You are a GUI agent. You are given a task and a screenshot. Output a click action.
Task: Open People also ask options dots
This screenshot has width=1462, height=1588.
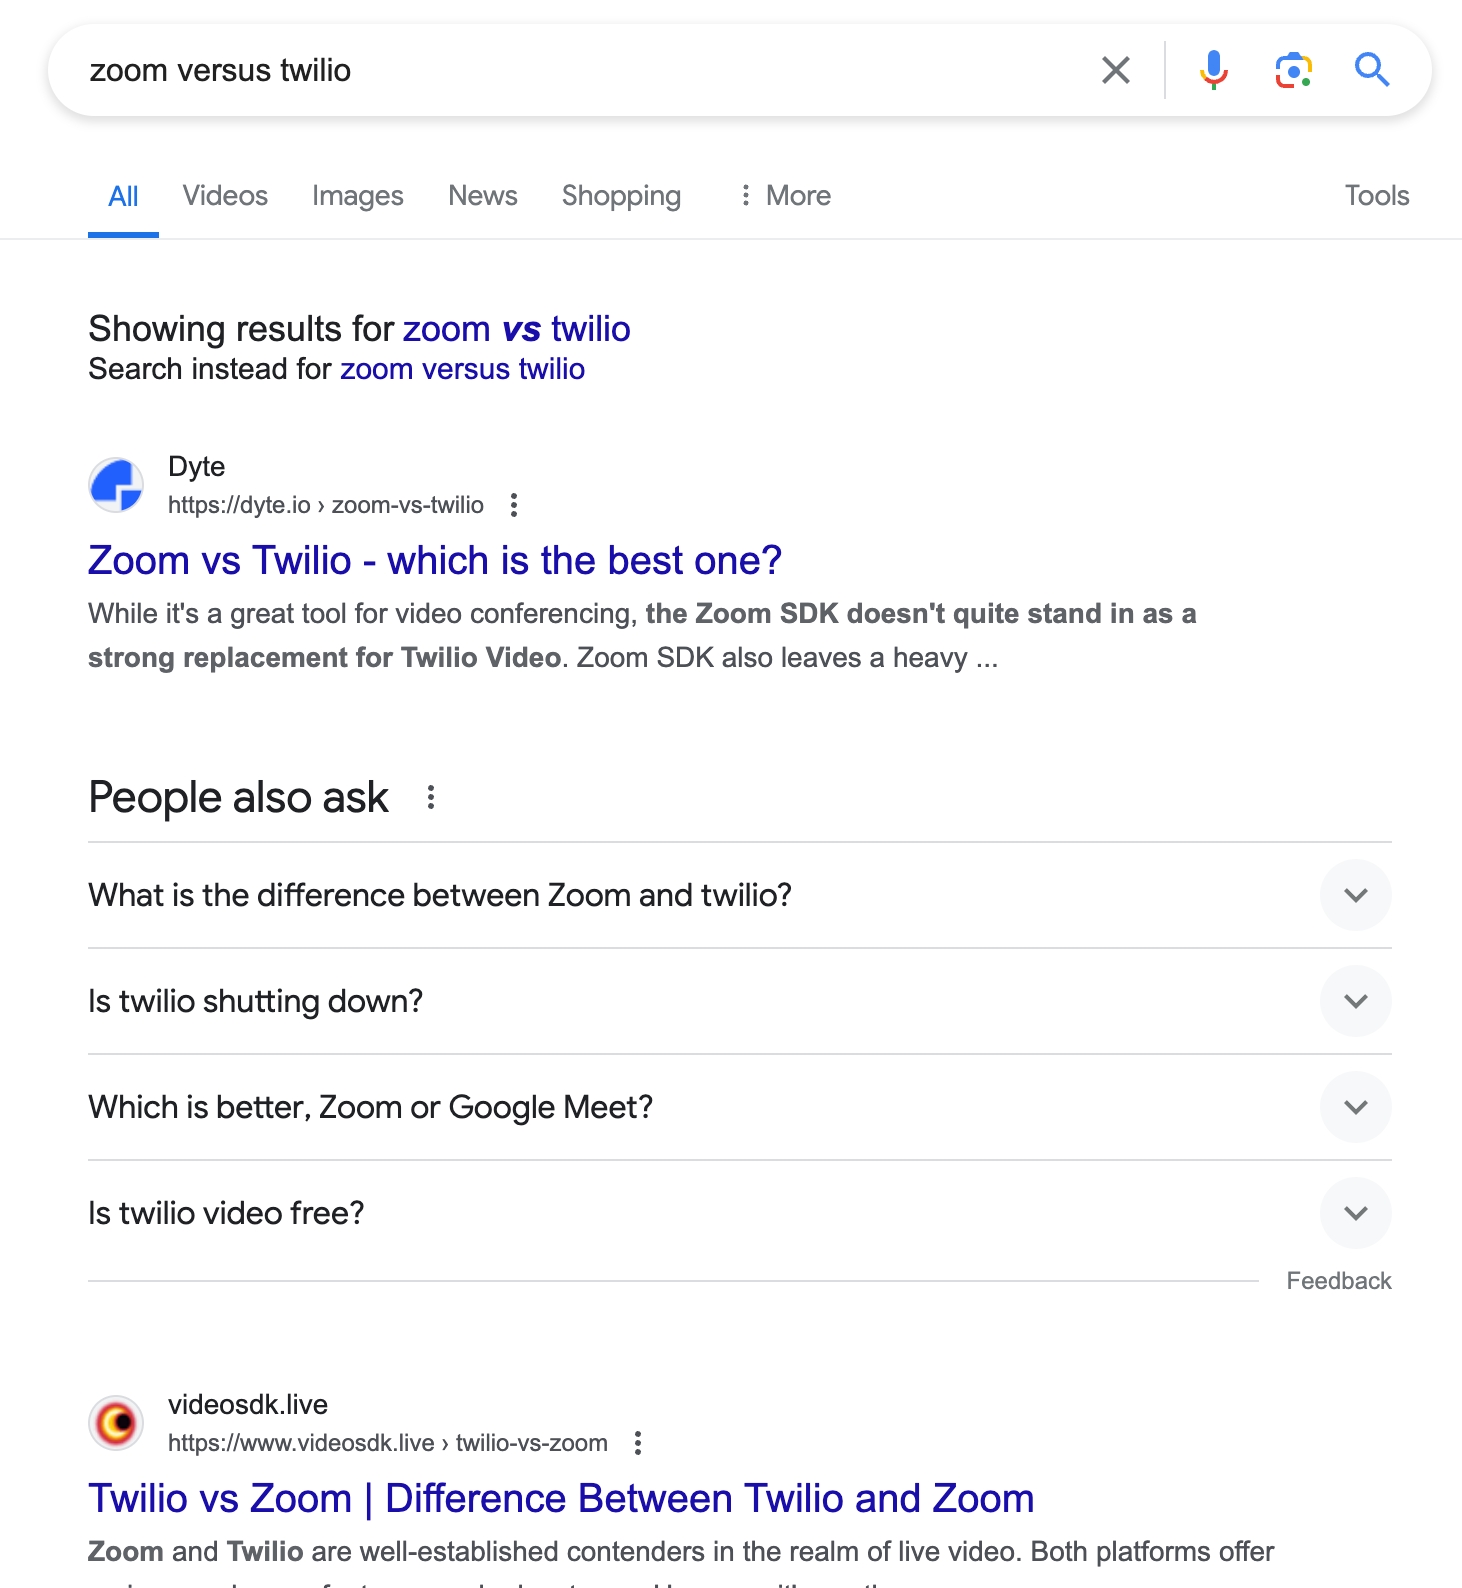(x=431, y=797)
